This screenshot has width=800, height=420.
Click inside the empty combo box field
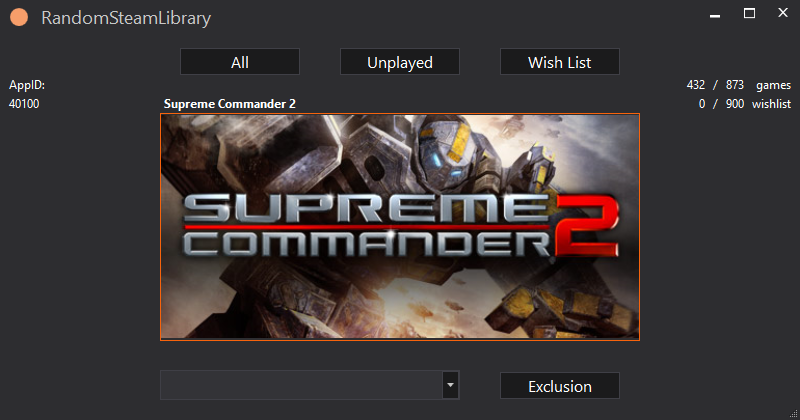pyautogui.click(x=300, y=385)
